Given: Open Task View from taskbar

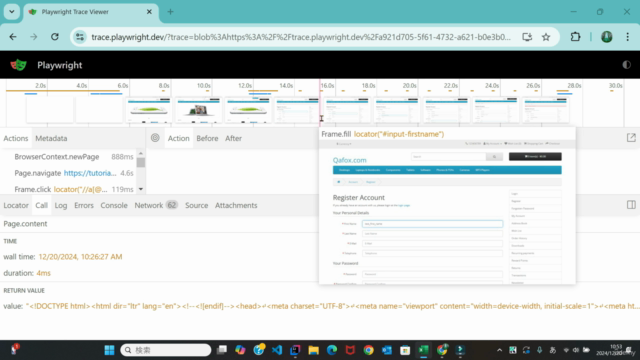Looking at the screenshot, I should pyautogui.click(x=222, y=350).
